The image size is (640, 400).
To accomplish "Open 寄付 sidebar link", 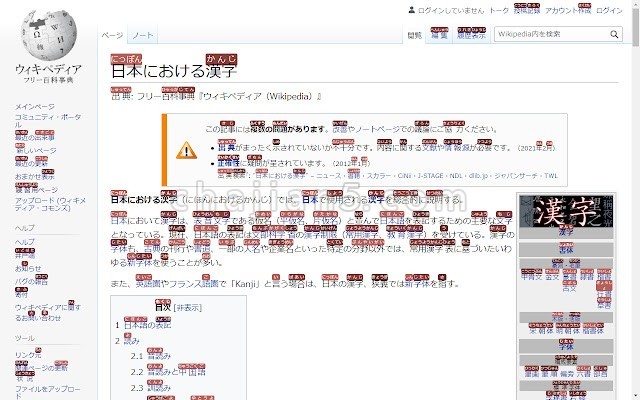I will [x=22, y=293].
